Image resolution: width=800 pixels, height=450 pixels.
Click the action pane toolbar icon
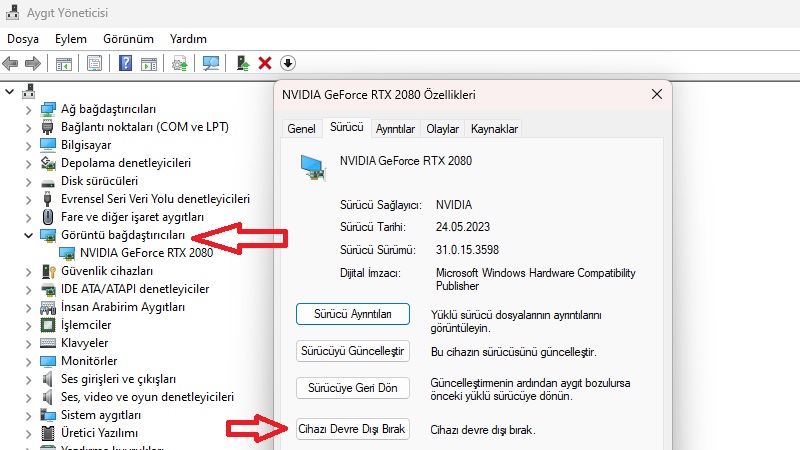(149, 64)
